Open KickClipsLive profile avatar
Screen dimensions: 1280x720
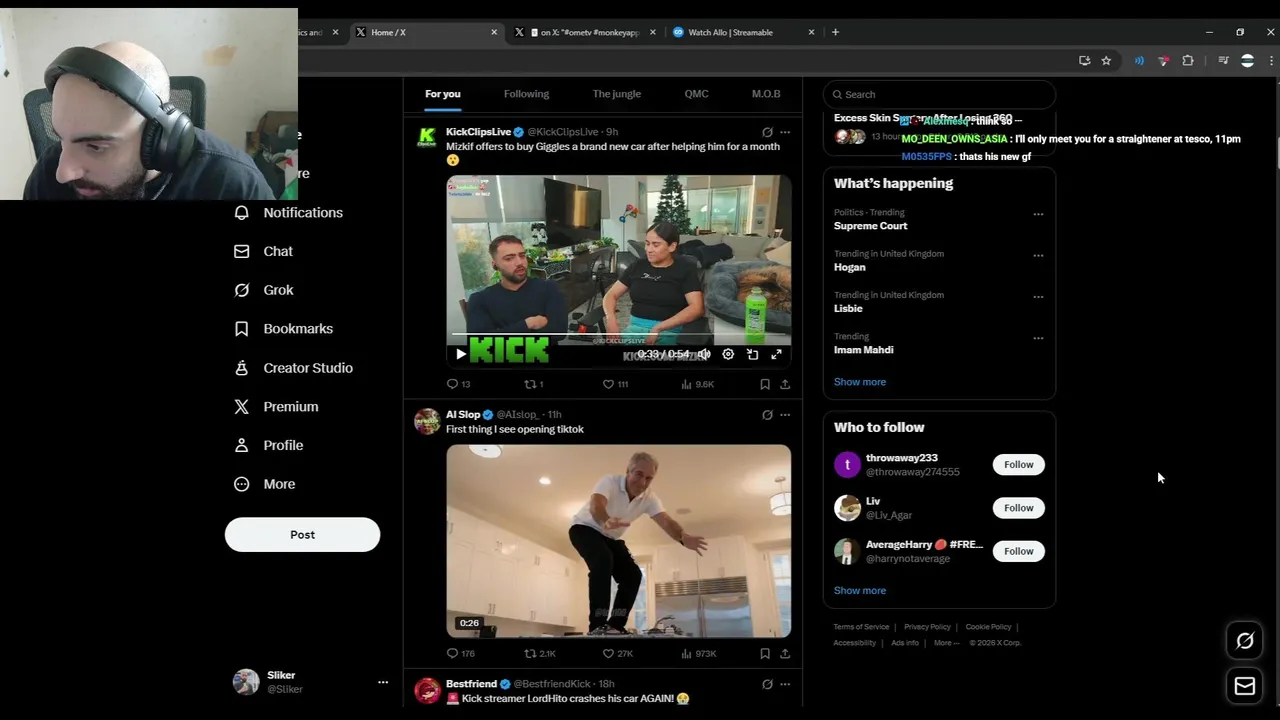[427, 137]
